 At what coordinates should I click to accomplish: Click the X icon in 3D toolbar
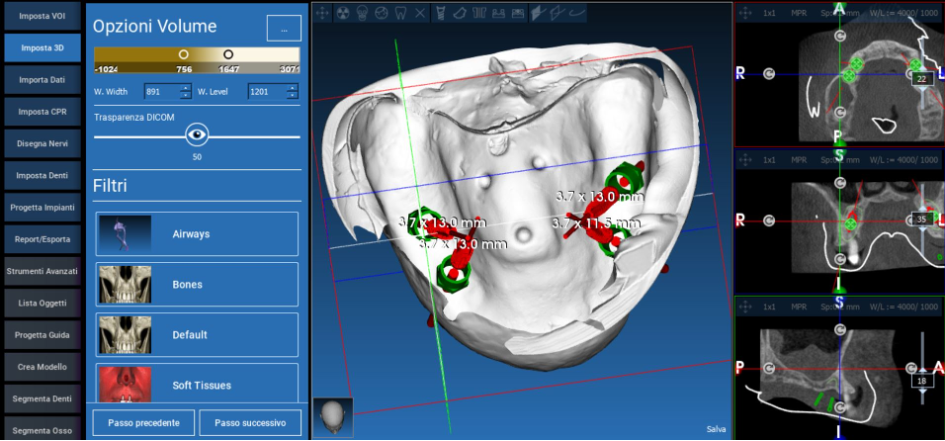[x=420, y=13]
